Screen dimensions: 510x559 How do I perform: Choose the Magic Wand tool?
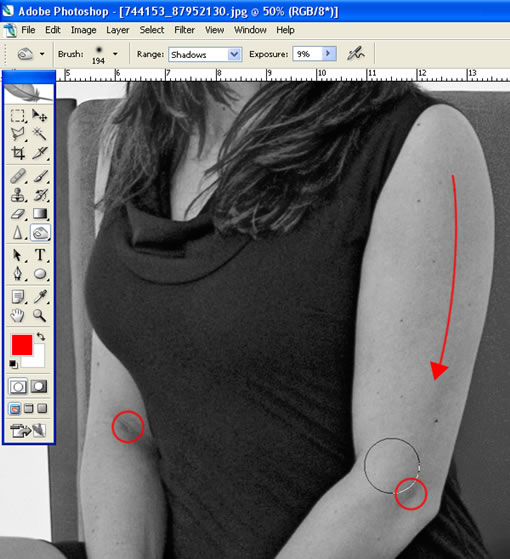point(40,134)
